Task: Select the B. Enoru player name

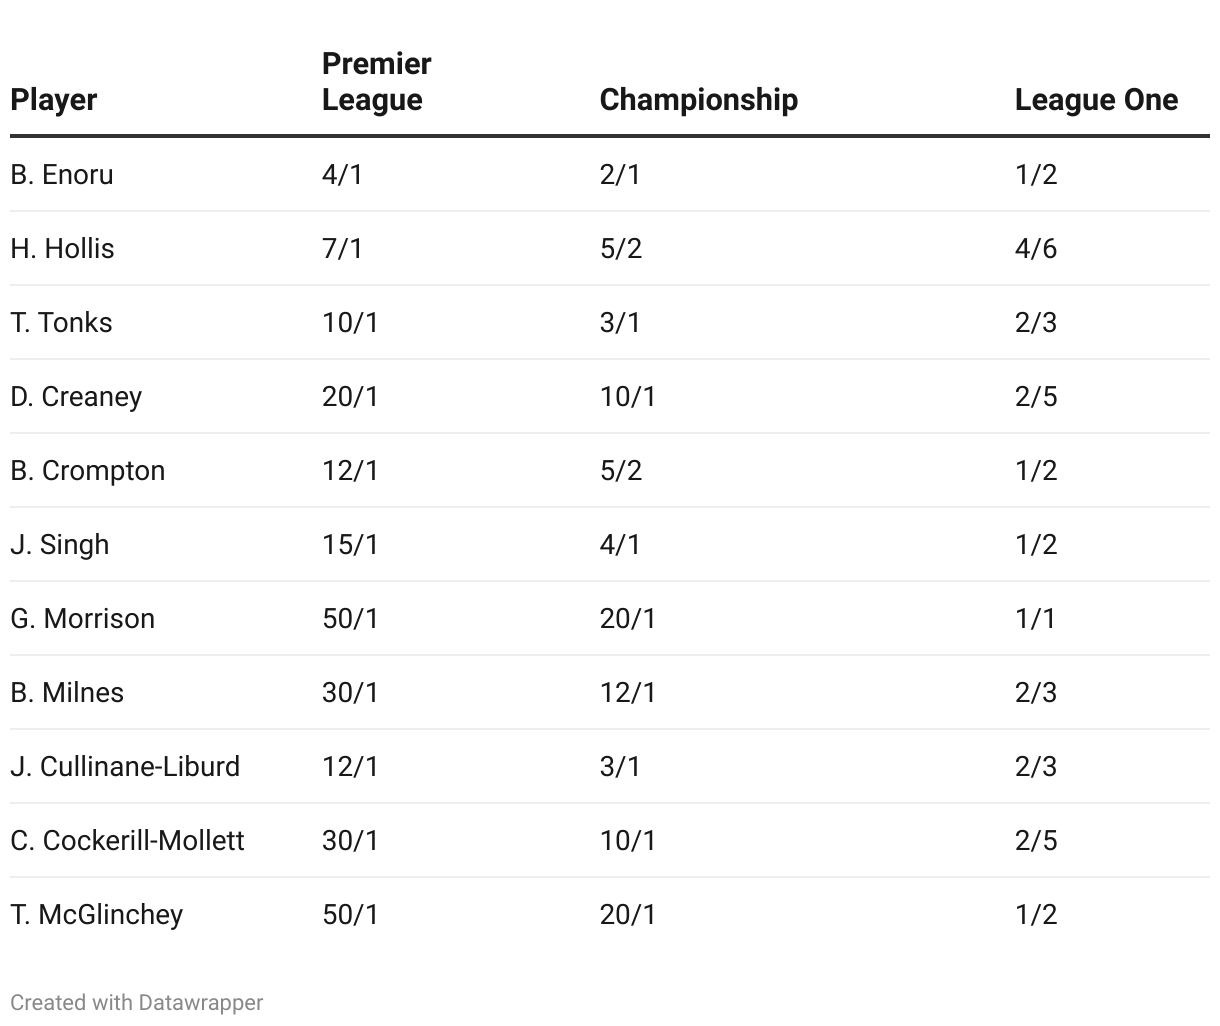Action: click(62, 175)
